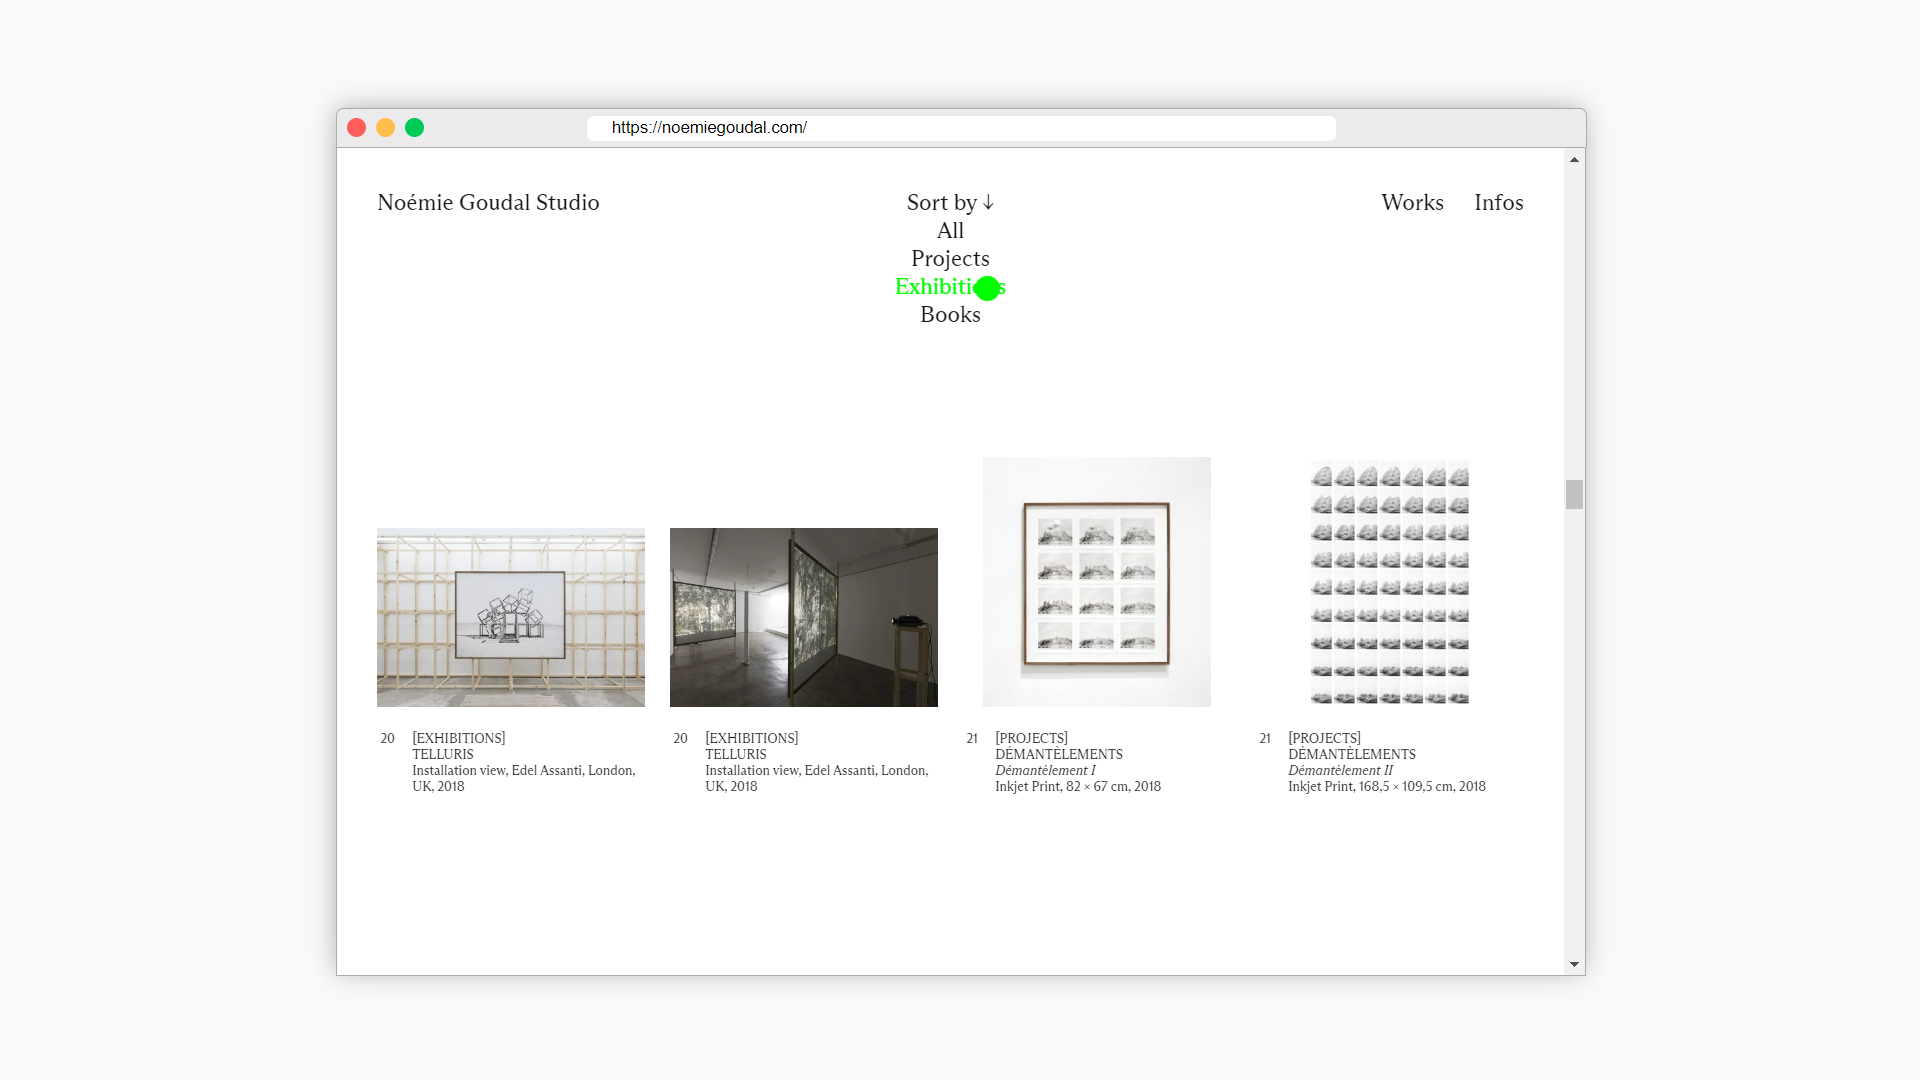
Task: Go to Noémie Goudal Studio home
Action: tap(488, 203)
